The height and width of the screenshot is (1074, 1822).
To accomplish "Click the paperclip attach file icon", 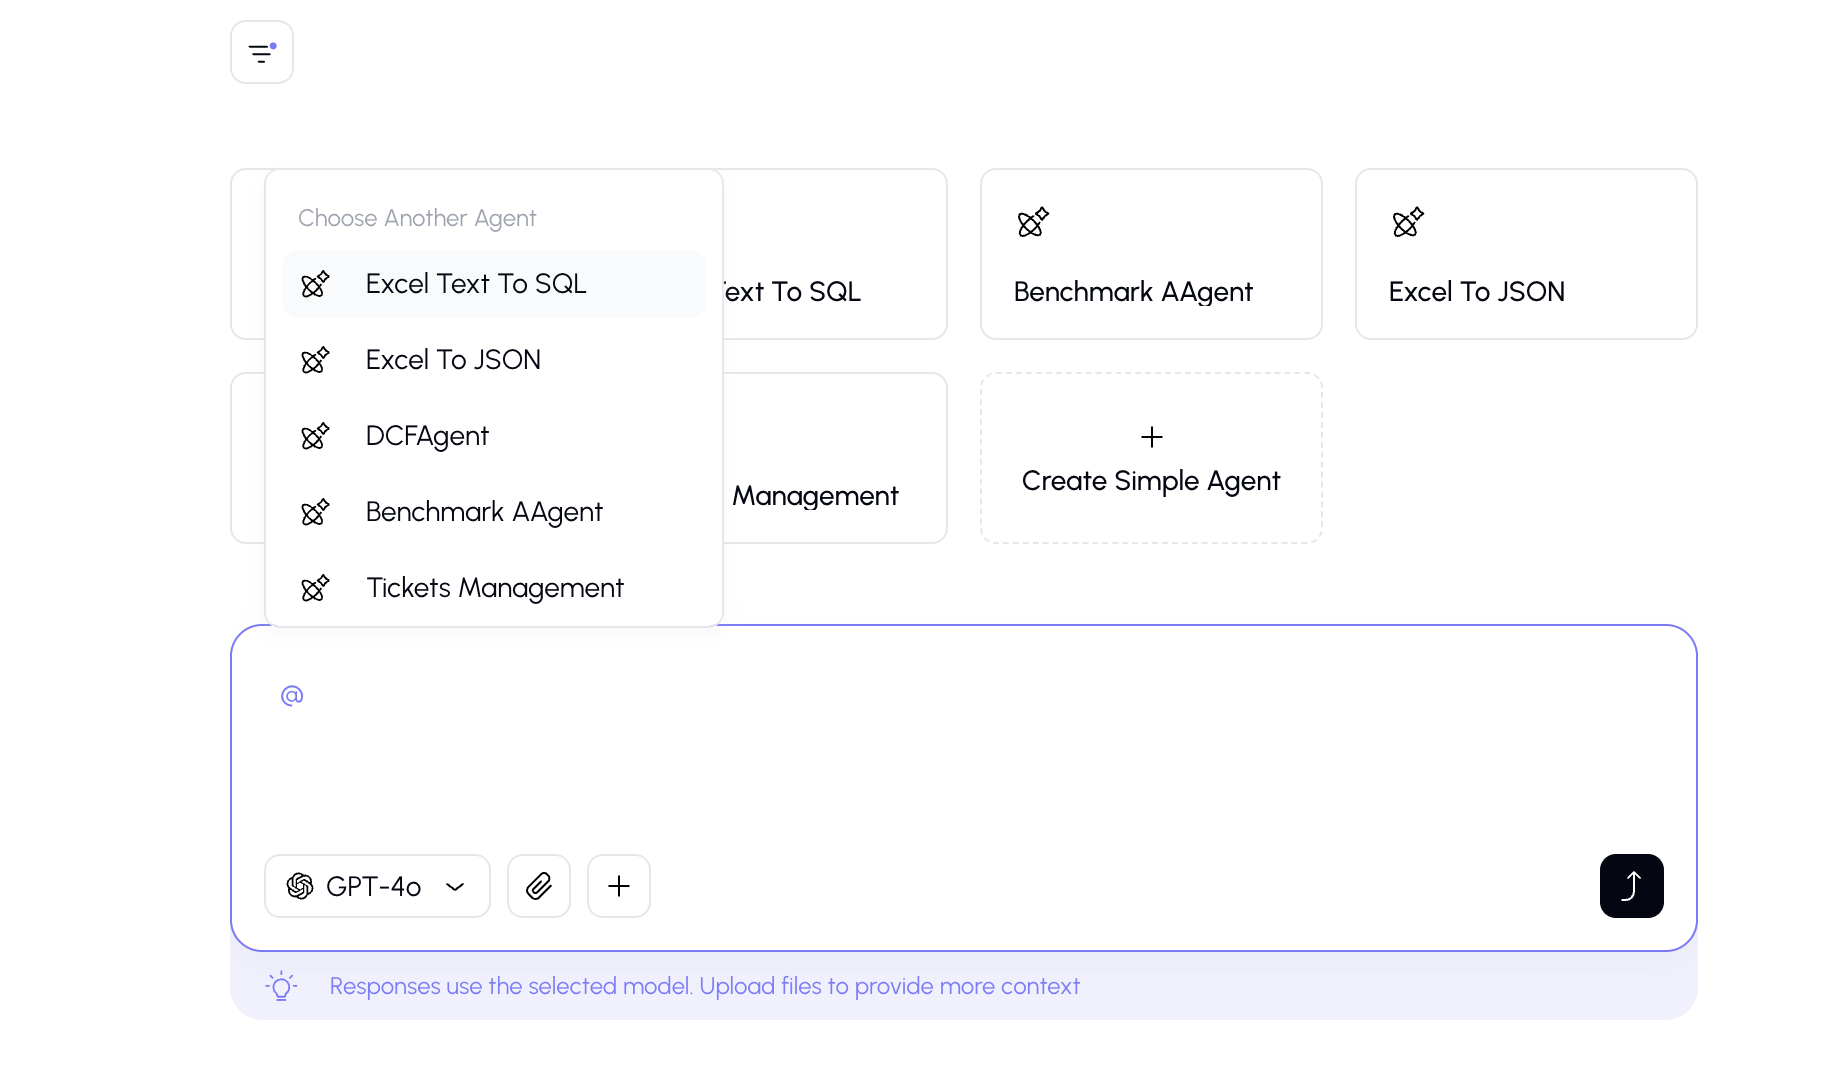I will tap(539, 886).
